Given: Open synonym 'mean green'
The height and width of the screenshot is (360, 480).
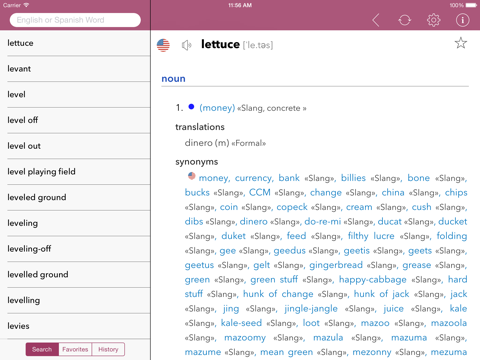Looking at the screenshot, I should click(x=286, y=352).
